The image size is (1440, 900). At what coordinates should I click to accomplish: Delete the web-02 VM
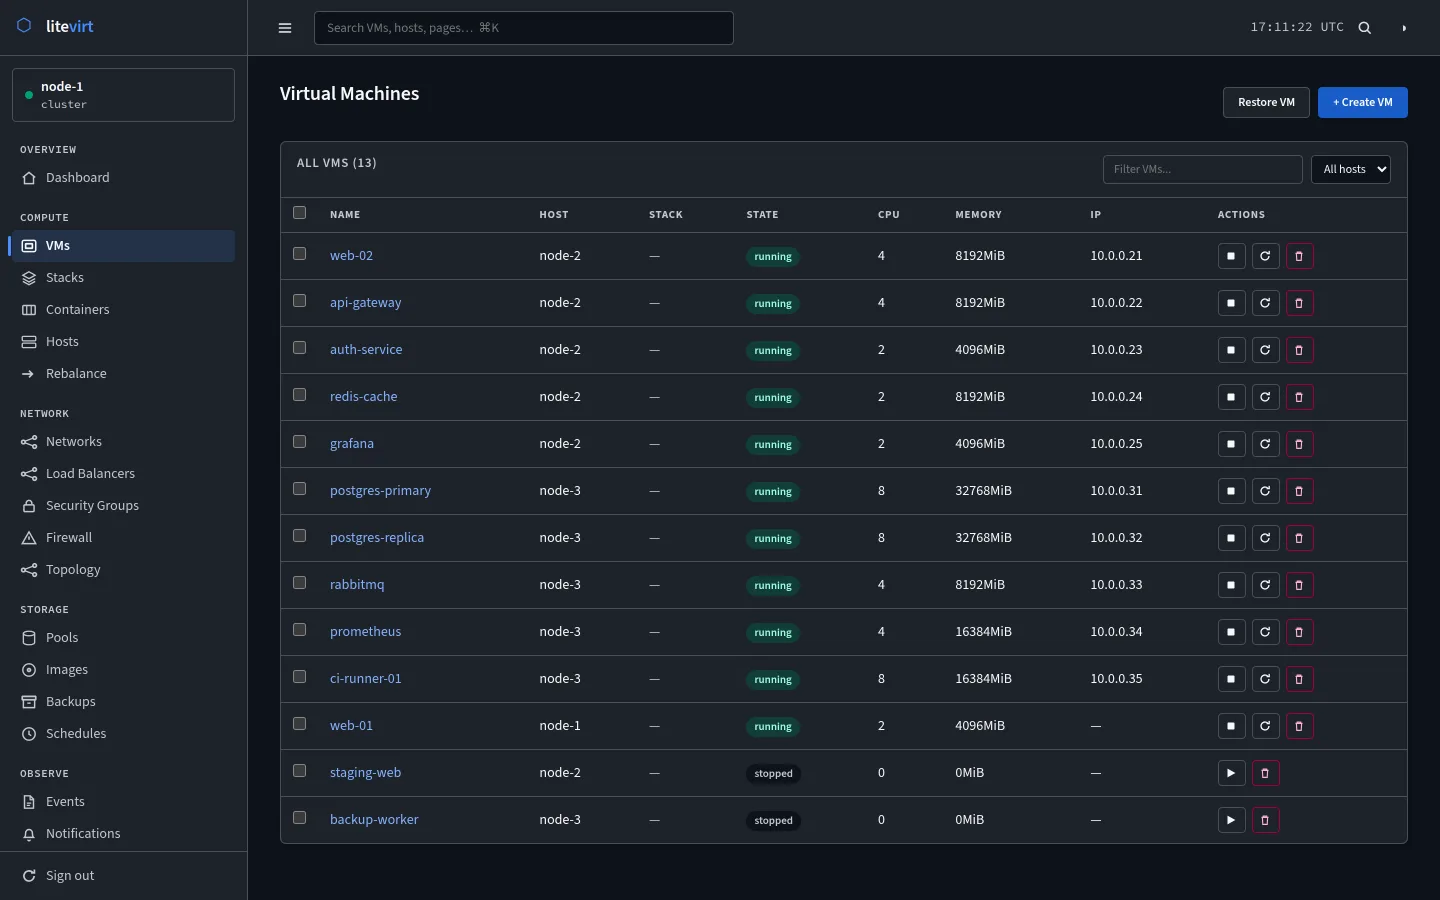pyautogui.click(x=1299, y=256)
